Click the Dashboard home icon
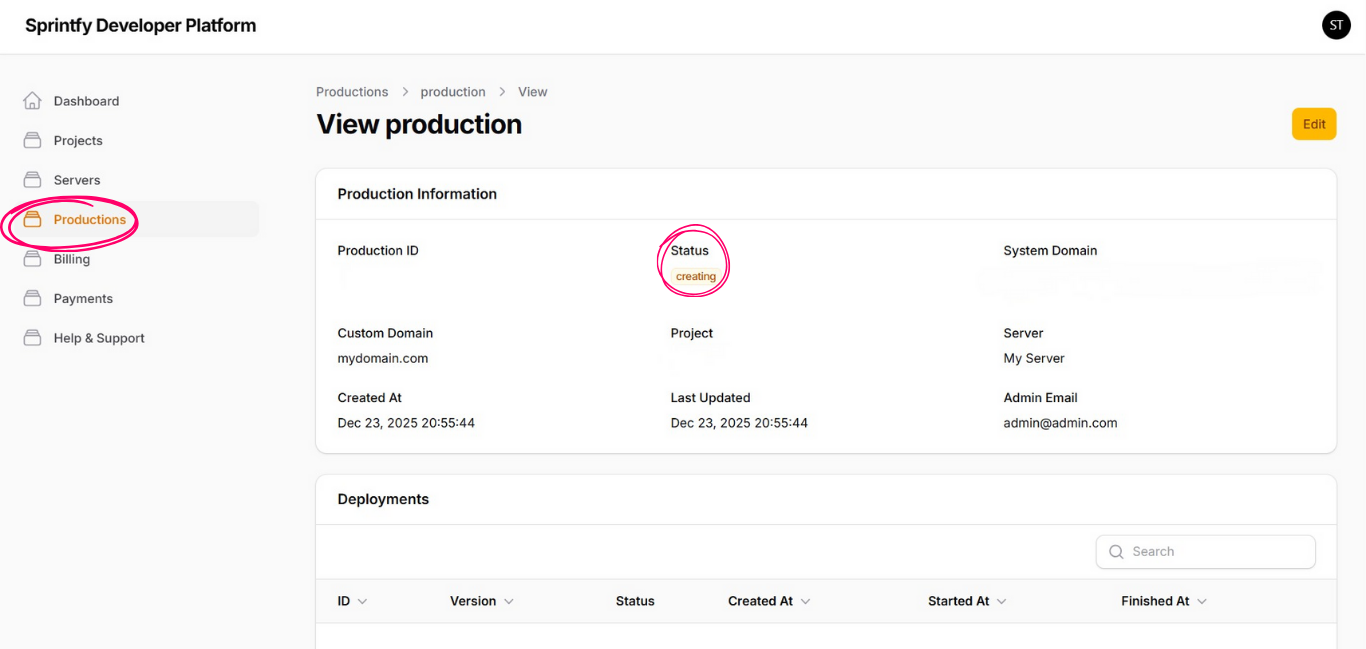The height and width of the screenshot is (649, 1366). pos(32,101)
